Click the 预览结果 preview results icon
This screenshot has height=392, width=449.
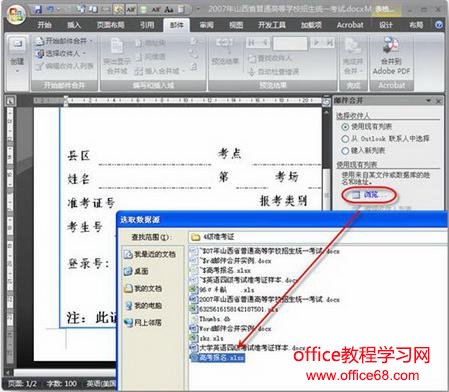[225, 45]
